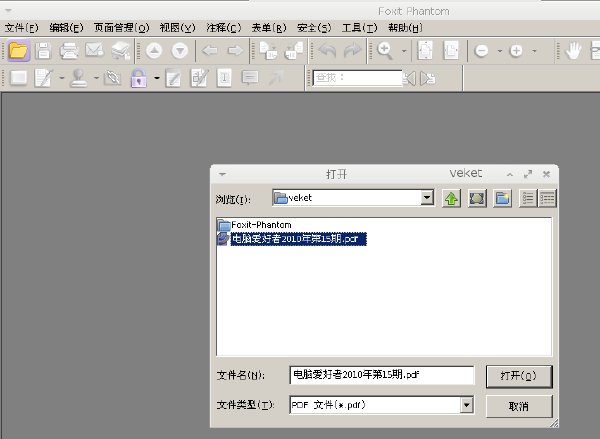Image resolution: width=600 pixels, height=439 pixels.
Task: Open the 注释(C) menu
Action: pos(223,28)
